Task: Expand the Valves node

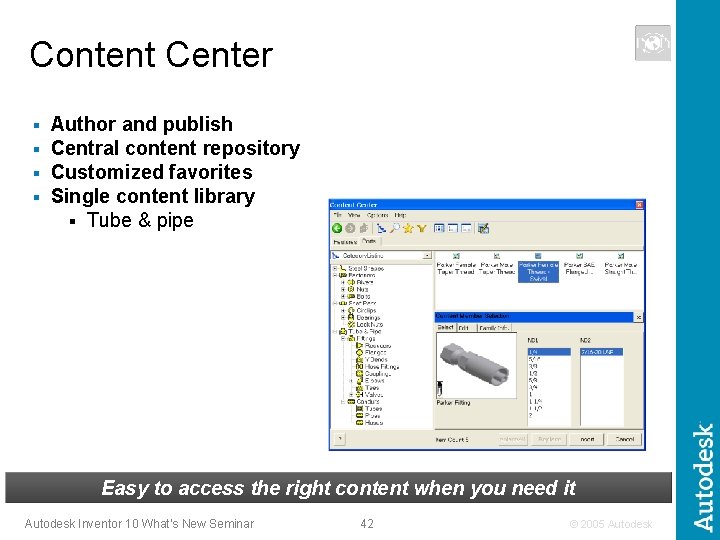Action: click(351, 395)
